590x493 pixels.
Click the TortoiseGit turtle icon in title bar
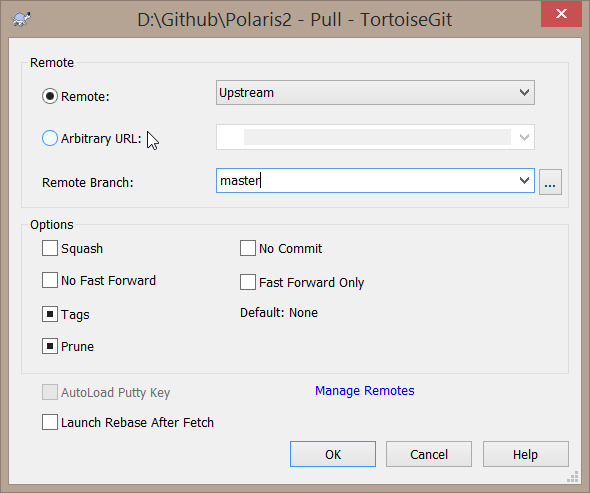(x=21, y=19)
